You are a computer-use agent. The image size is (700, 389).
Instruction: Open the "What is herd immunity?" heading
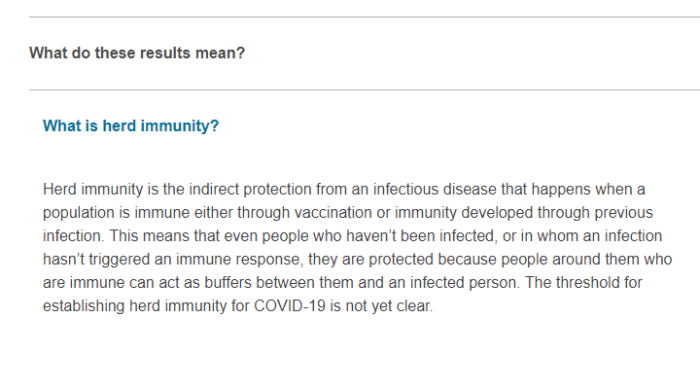point(131,126)
